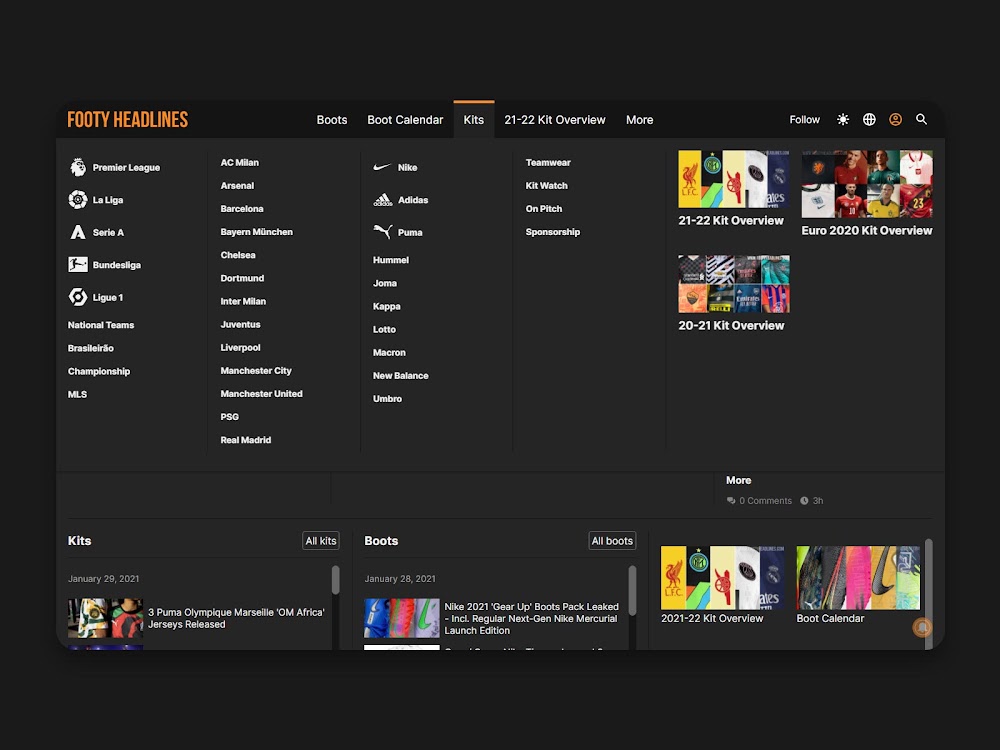Viewport: 1000px width, 750px height.
Task: Select the Bundesliga league icon
Action: point(78,264)
